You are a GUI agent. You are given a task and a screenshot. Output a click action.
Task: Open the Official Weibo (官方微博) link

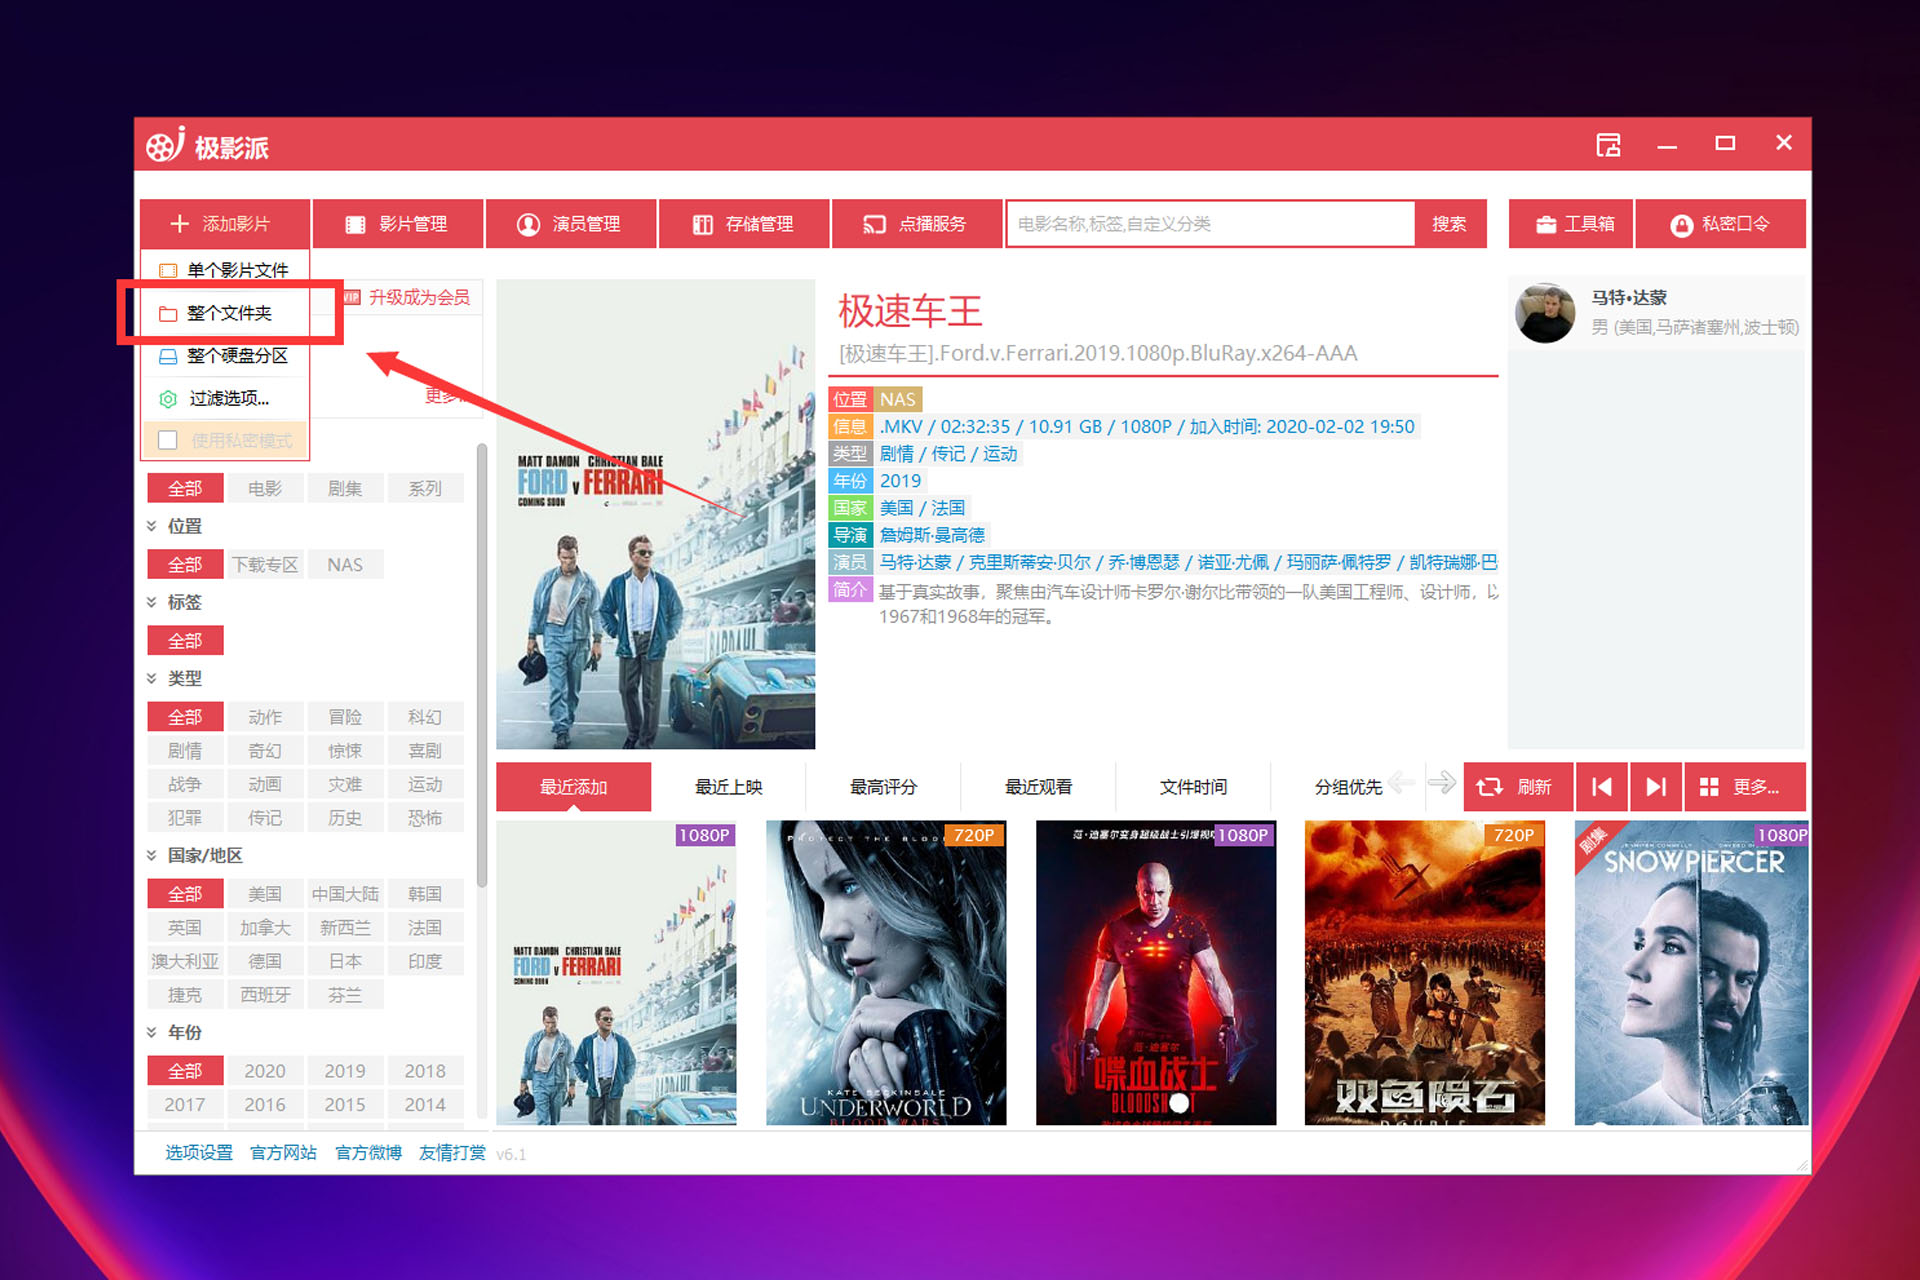coord(368,1153)
